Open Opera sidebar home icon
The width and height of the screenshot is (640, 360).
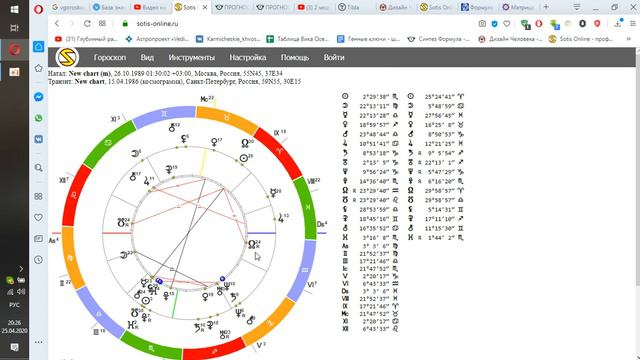[x=38, y=47]
